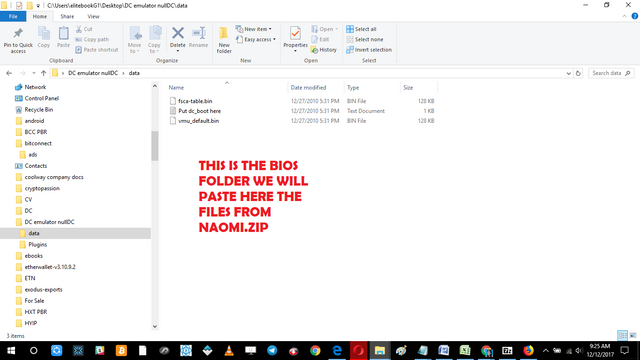Expand the Open button dropdown arrow

tap(337, 29)
